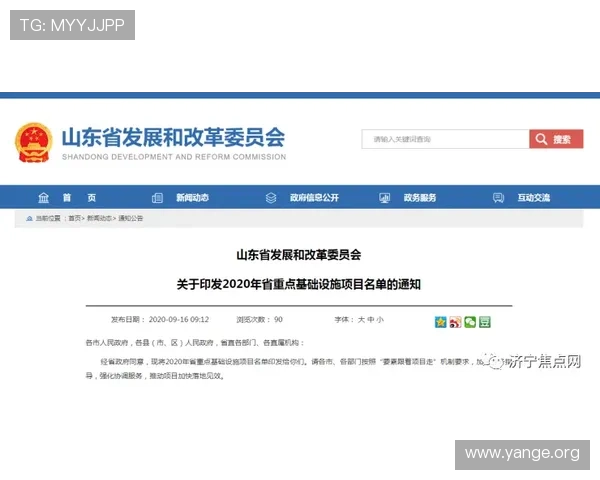Click the news document icon beside 新闻动态

tap(157, 198)
